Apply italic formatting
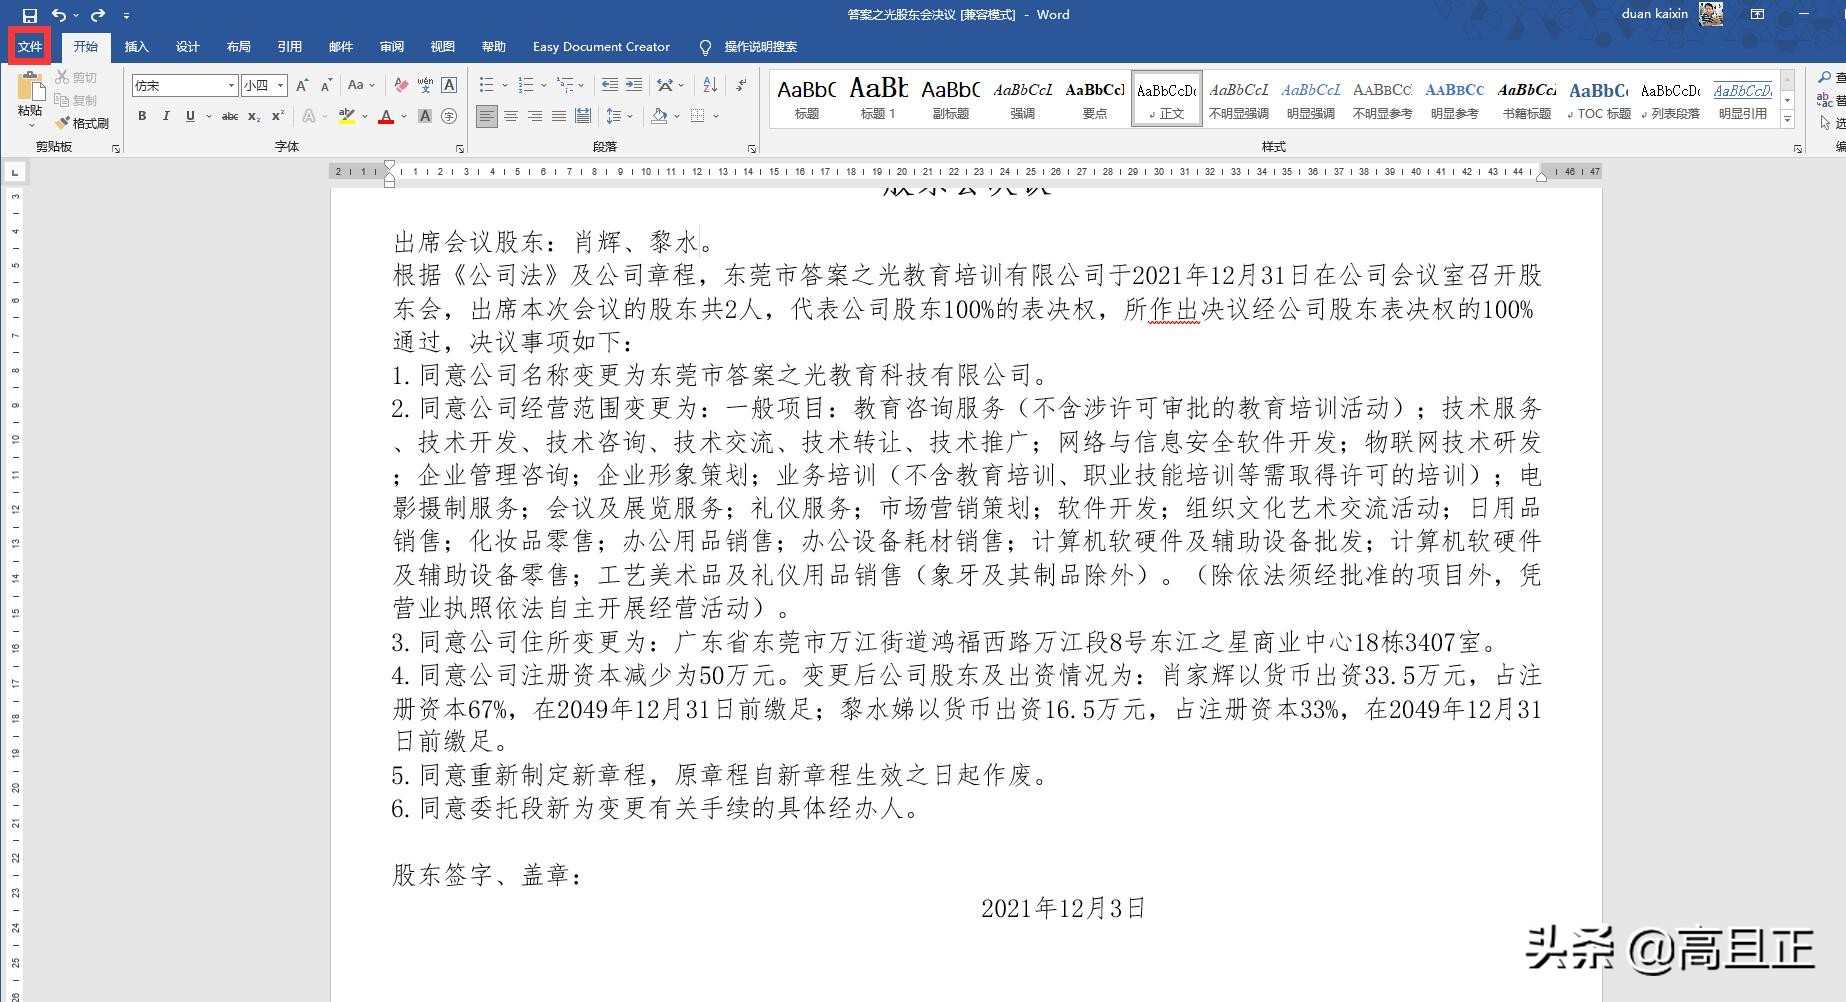 tap(166, 116)
